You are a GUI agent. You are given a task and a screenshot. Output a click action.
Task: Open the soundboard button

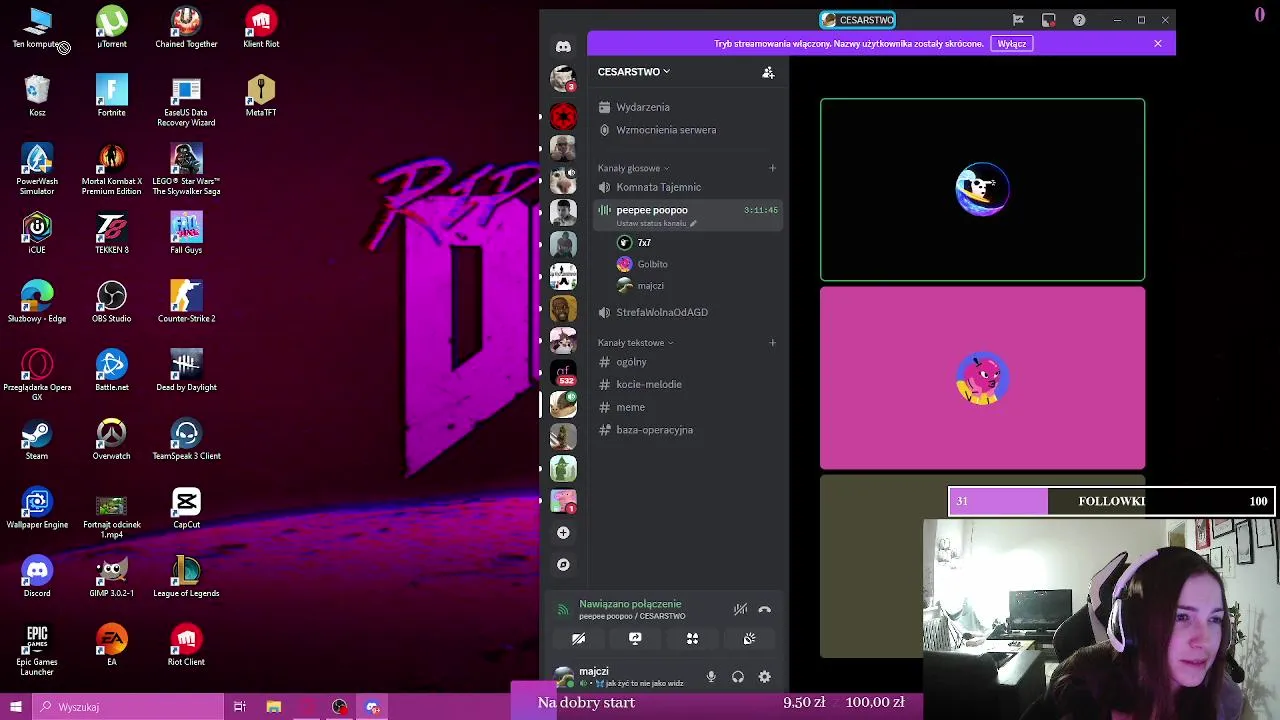click(749, 638)
